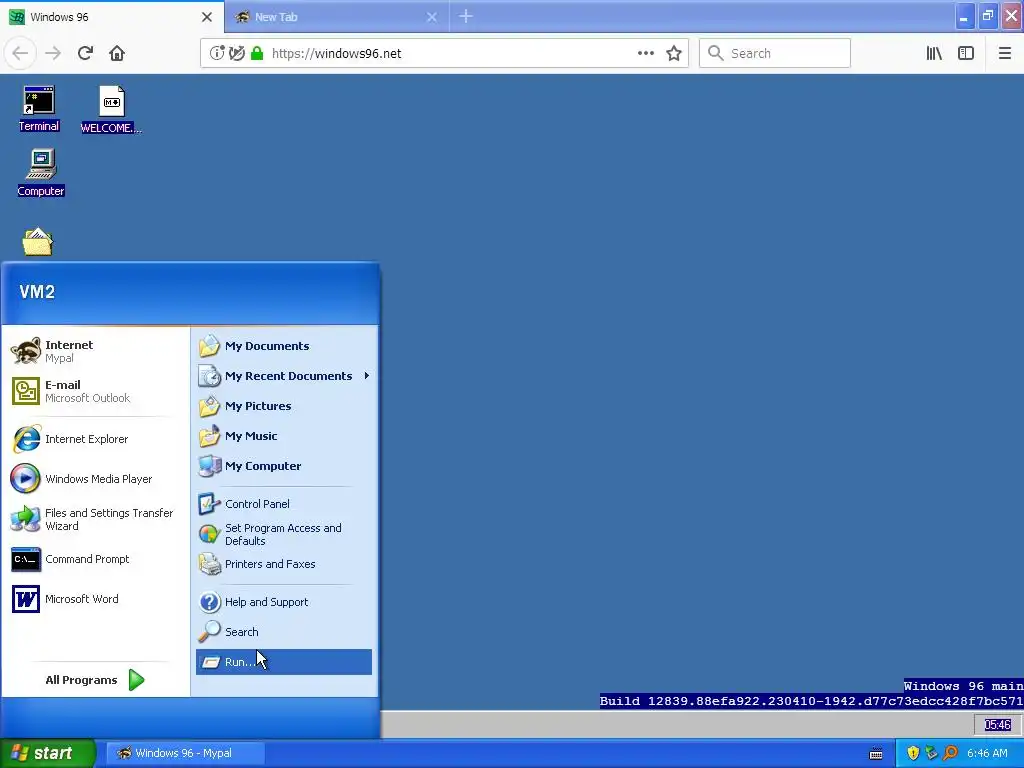
Task: Click the Windows start button
Action: 48,753
